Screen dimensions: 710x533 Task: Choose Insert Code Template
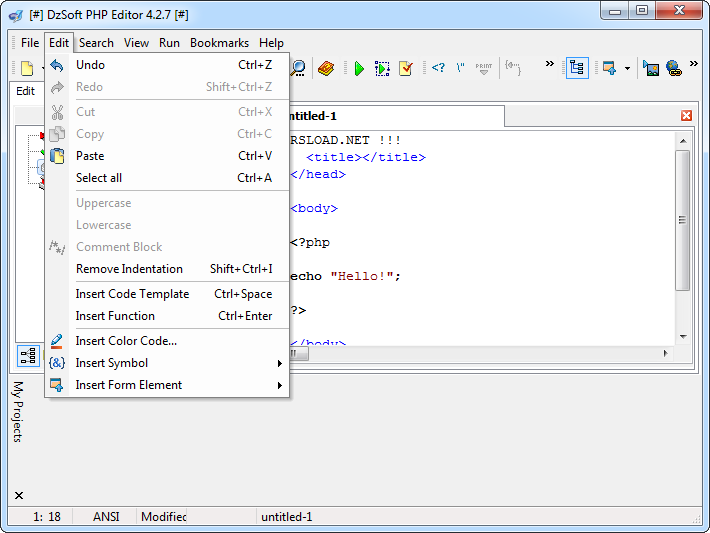(167, 294)
